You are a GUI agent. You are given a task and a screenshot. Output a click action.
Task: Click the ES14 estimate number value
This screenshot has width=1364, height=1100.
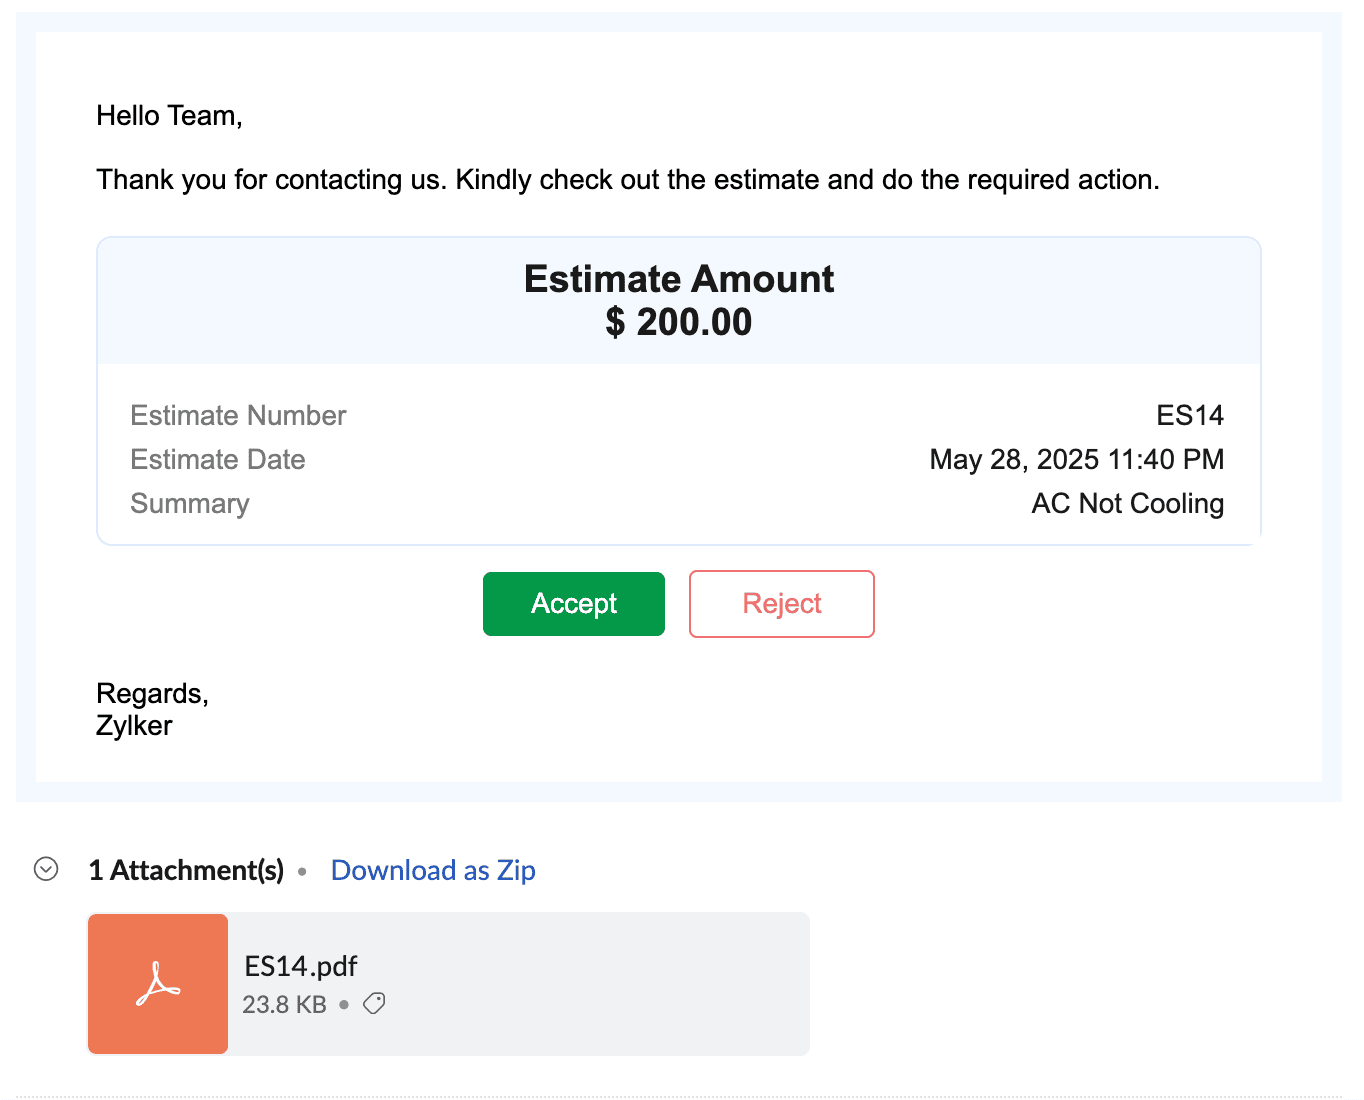click(1189, 416)
